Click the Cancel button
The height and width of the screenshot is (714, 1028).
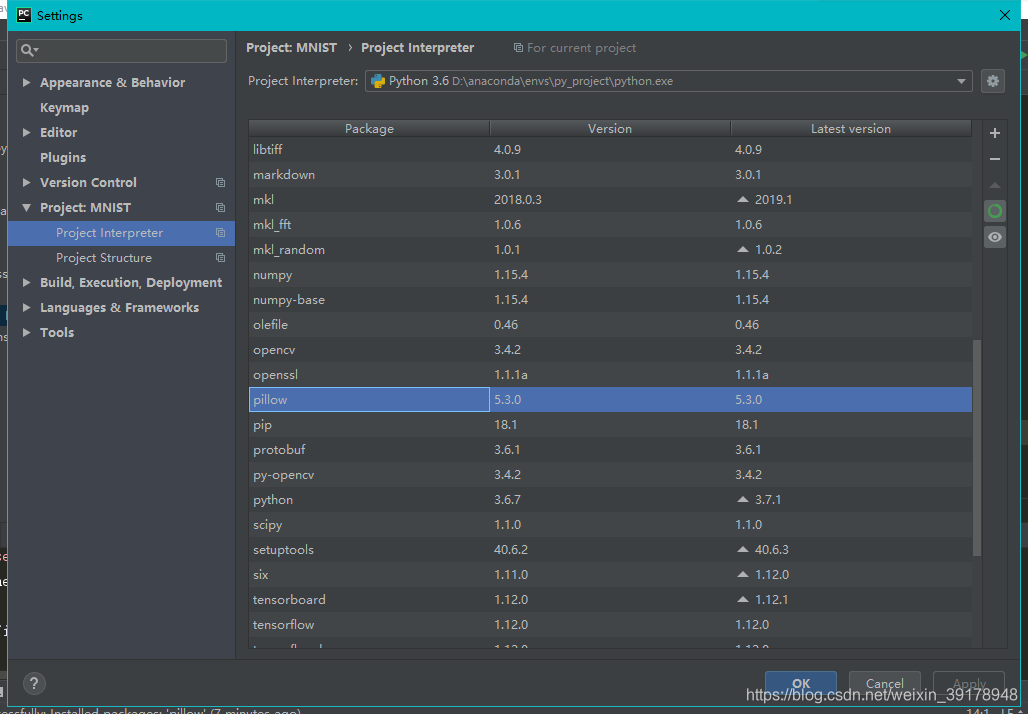884,683
